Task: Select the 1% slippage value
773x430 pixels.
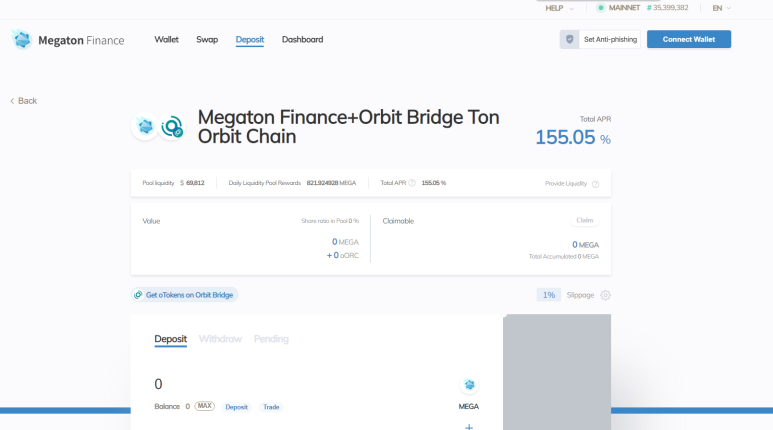Action: pos(549,295)
